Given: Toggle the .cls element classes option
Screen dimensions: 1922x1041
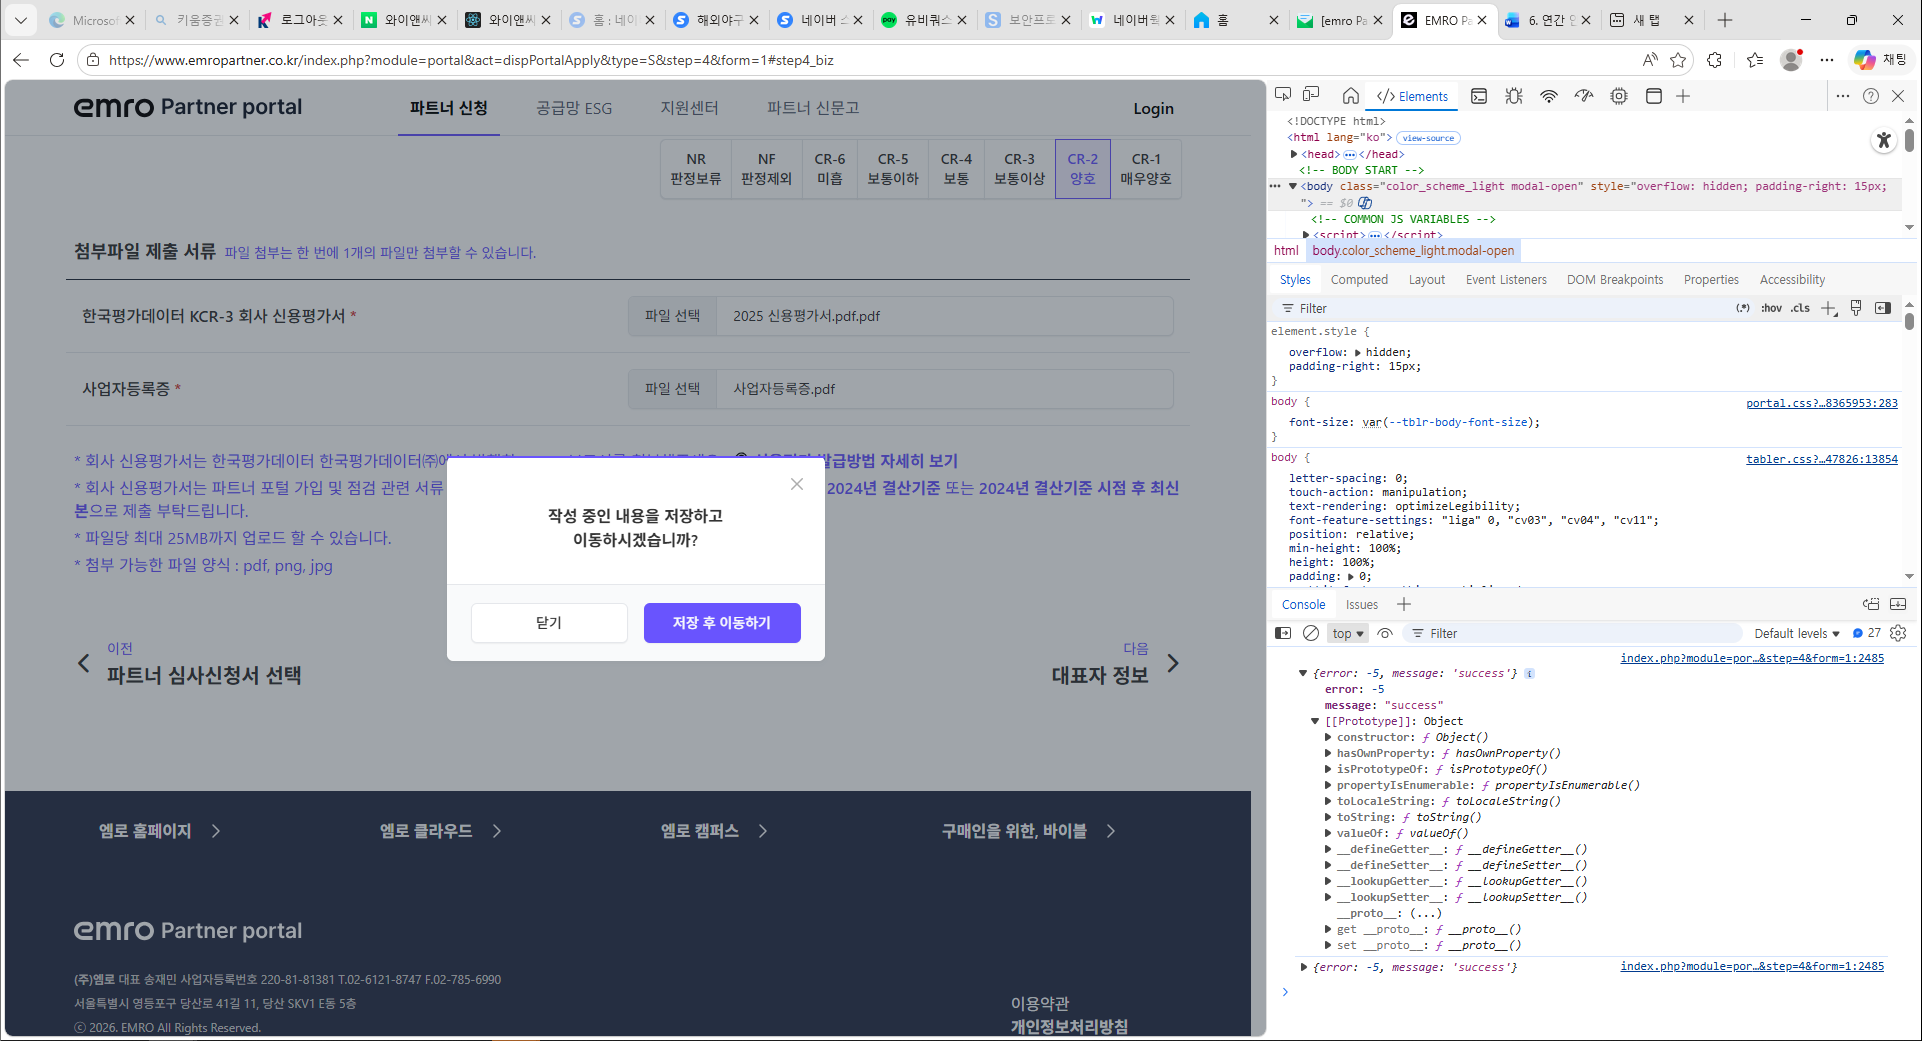Looking at the screenshot, I should click(x=1800, y=308).
